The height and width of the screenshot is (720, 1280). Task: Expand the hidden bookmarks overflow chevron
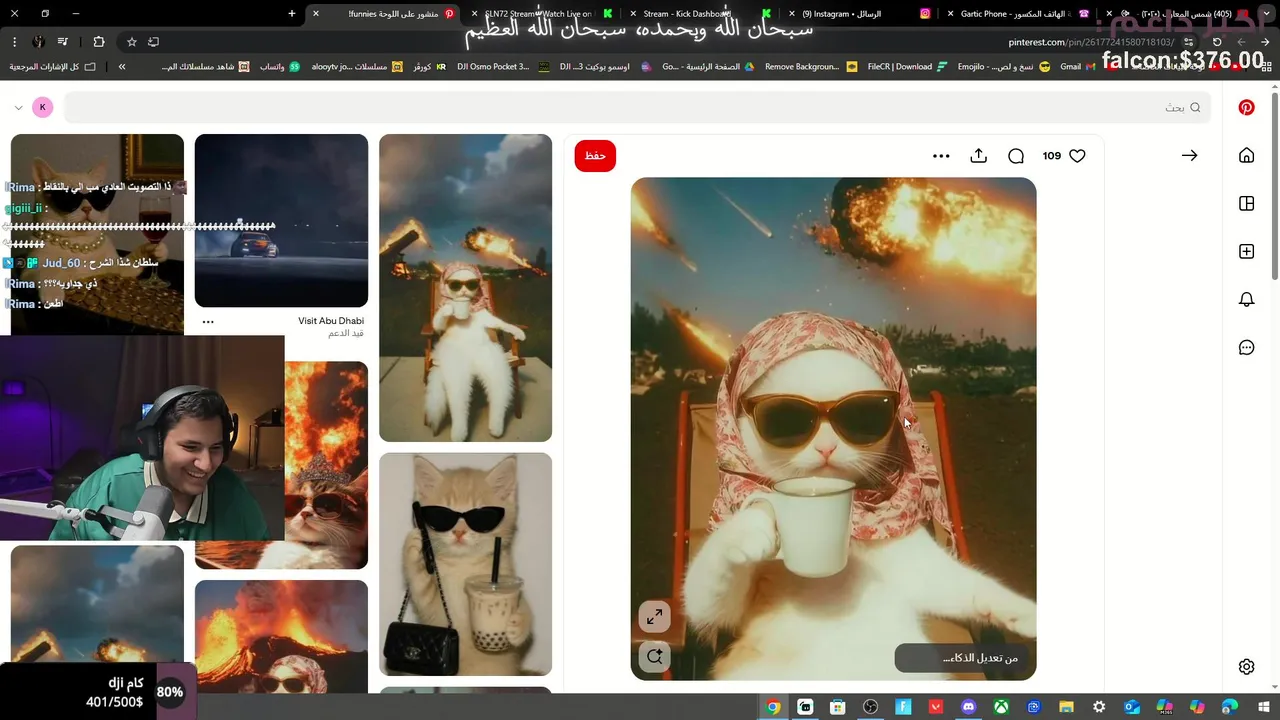(x=122, y=67)
